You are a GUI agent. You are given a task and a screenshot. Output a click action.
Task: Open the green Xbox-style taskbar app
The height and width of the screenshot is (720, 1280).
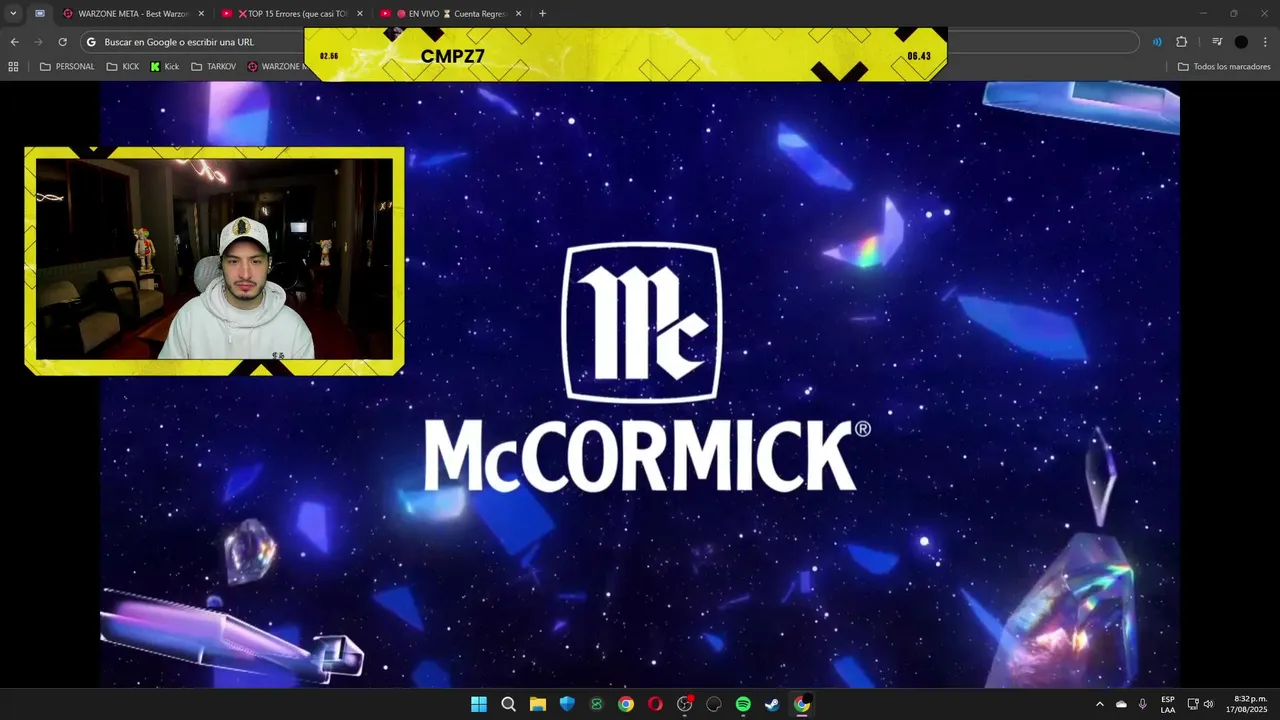[597, 704]
